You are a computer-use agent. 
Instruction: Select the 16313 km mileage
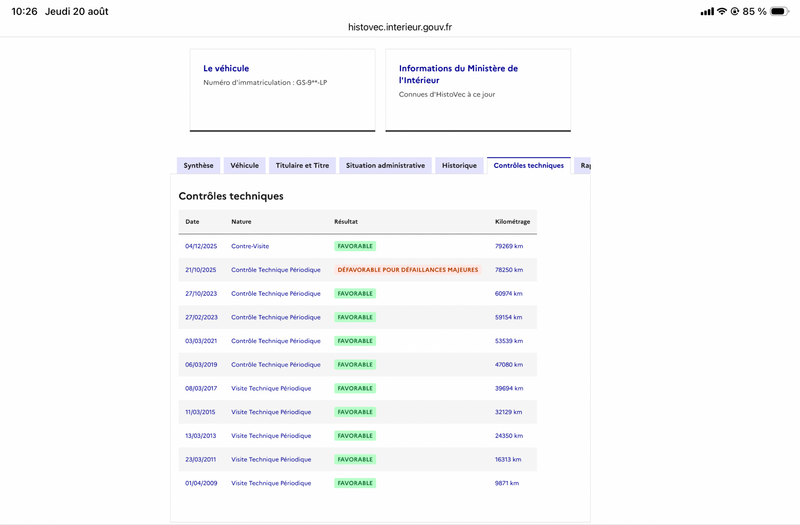(508, 459)
